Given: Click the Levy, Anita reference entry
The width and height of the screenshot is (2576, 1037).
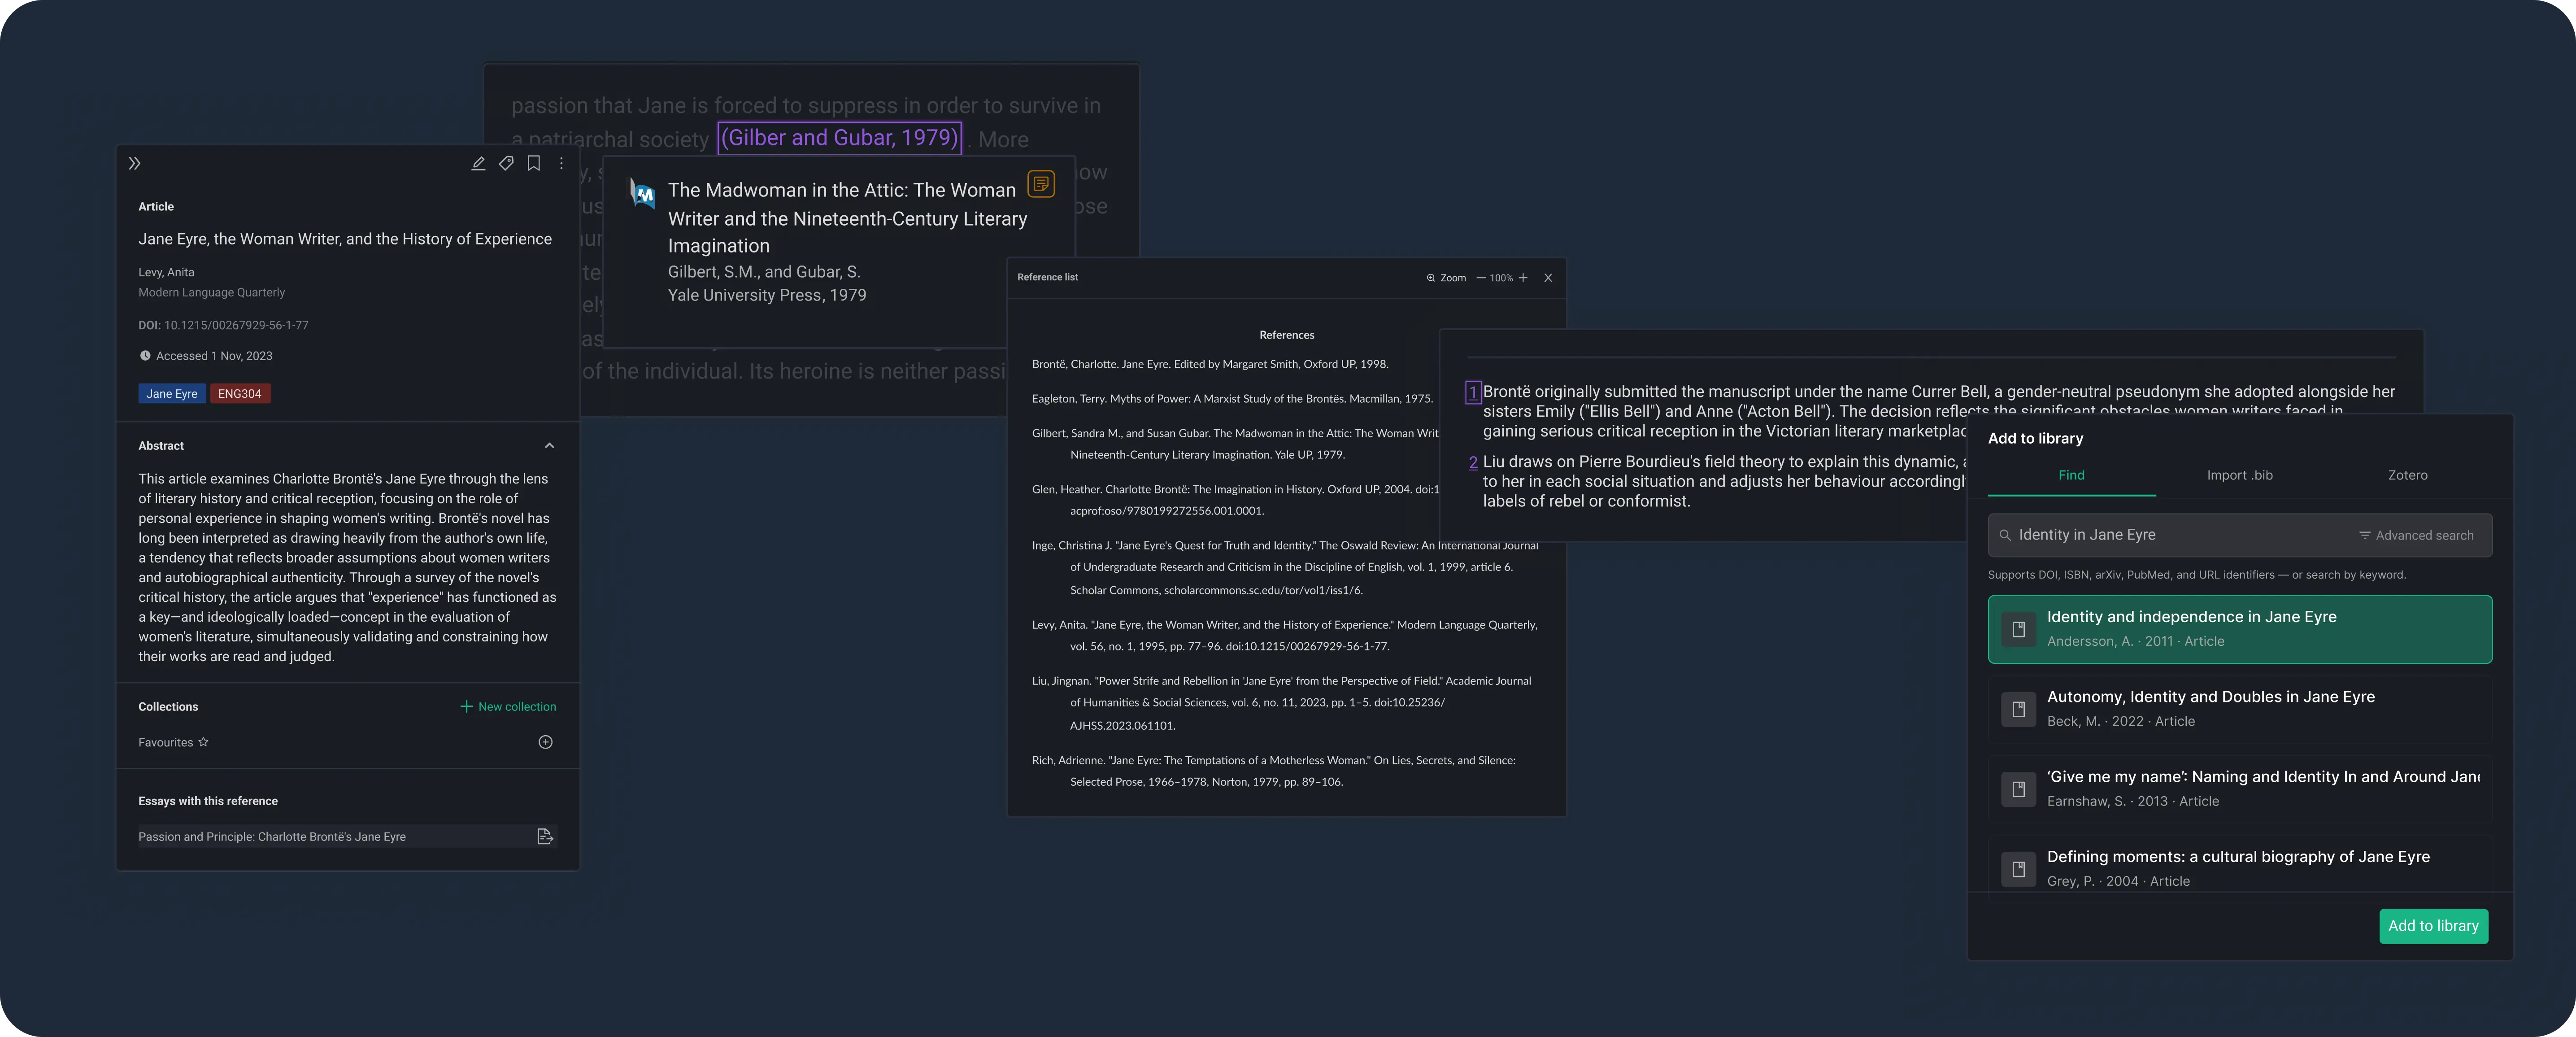Looking at the screenshot, I should pos(1285,636).
